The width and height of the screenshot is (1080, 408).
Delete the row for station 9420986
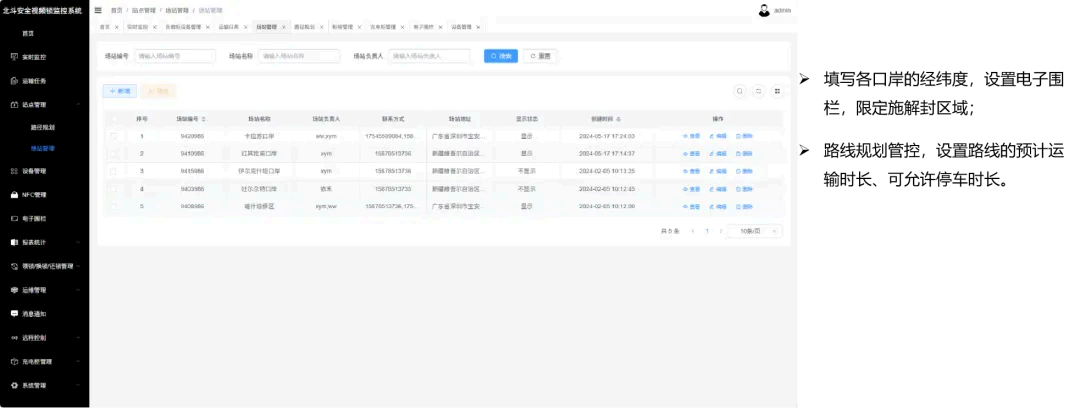coord(745,136)
